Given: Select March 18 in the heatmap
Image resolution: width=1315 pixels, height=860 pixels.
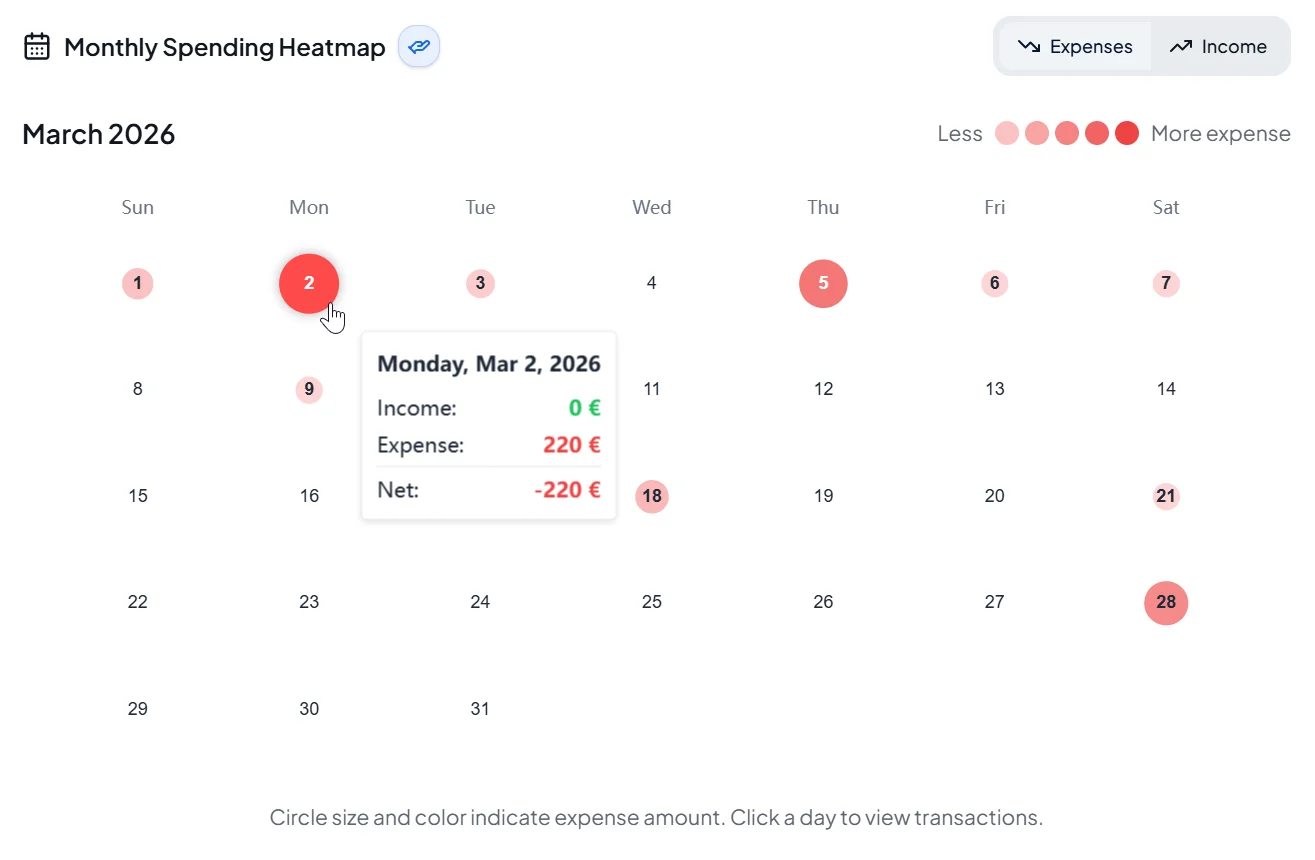Looking at the screenshot, I should [x=651, y=496].
